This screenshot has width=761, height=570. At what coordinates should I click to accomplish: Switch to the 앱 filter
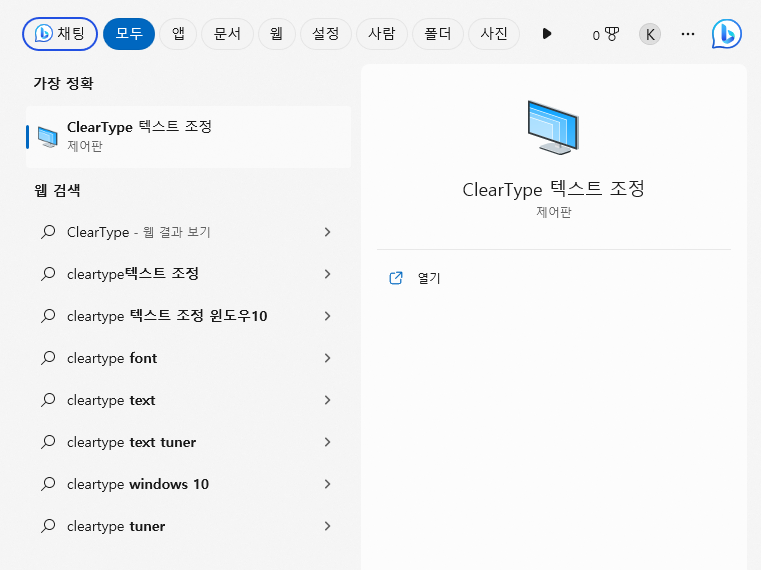(x=178, y=34)
